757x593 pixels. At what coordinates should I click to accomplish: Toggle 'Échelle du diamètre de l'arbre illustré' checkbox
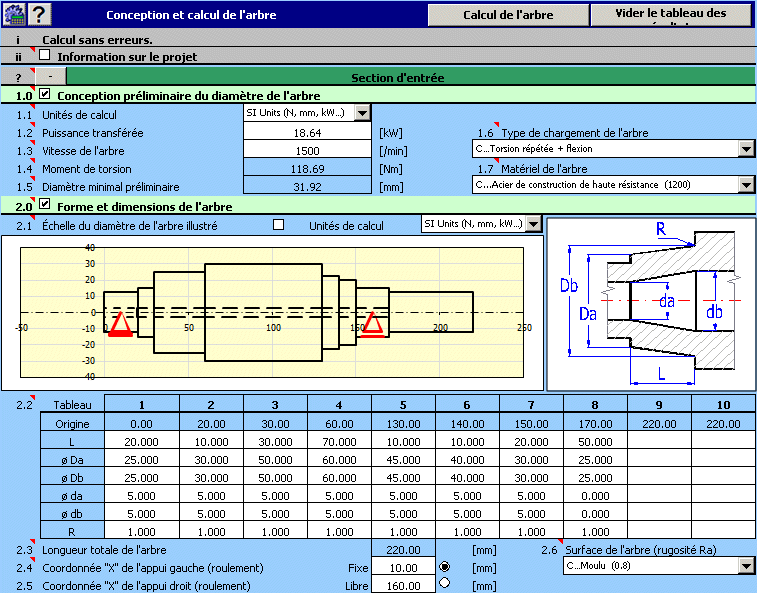tap(278, 225)
